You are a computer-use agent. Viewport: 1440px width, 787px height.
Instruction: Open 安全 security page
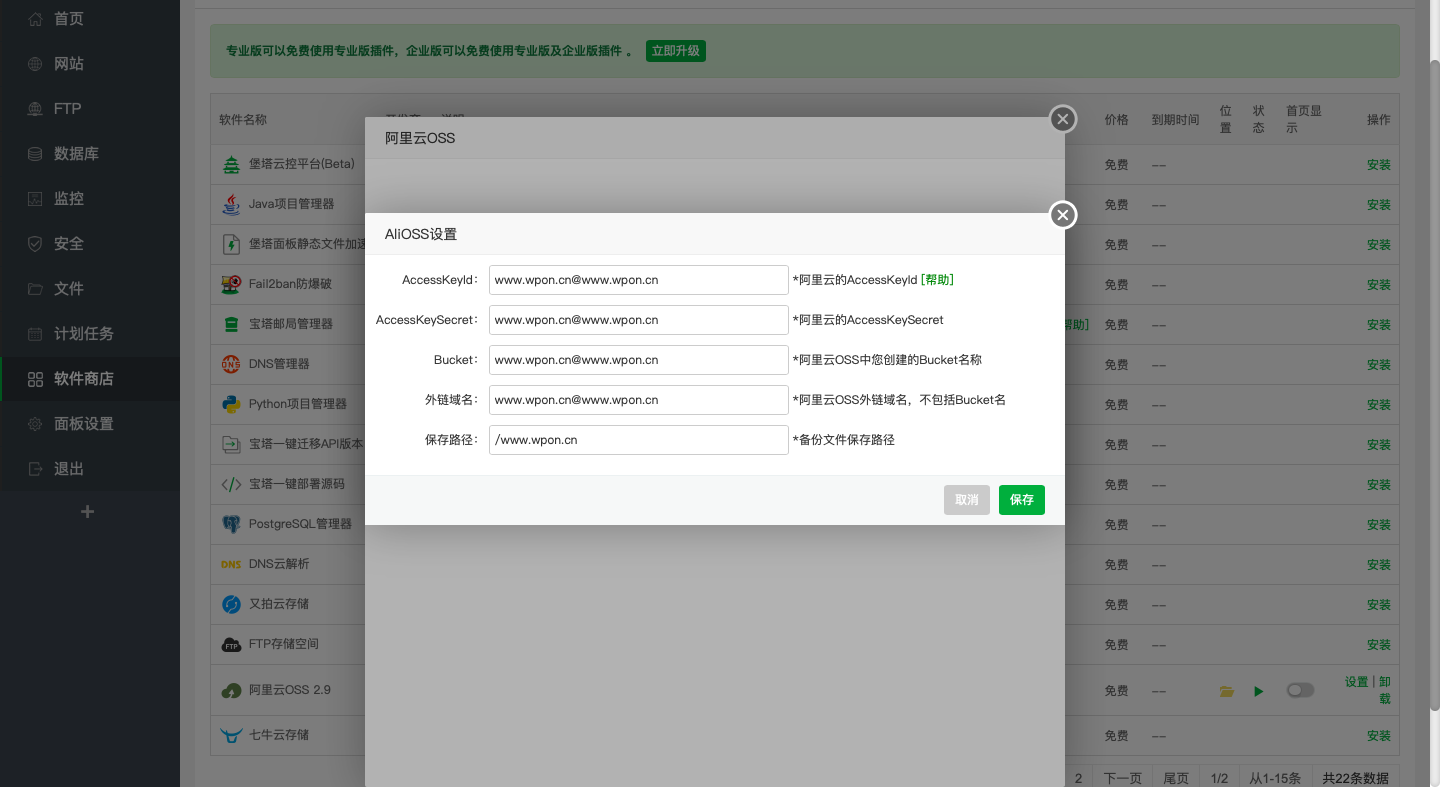click(90, 244)
